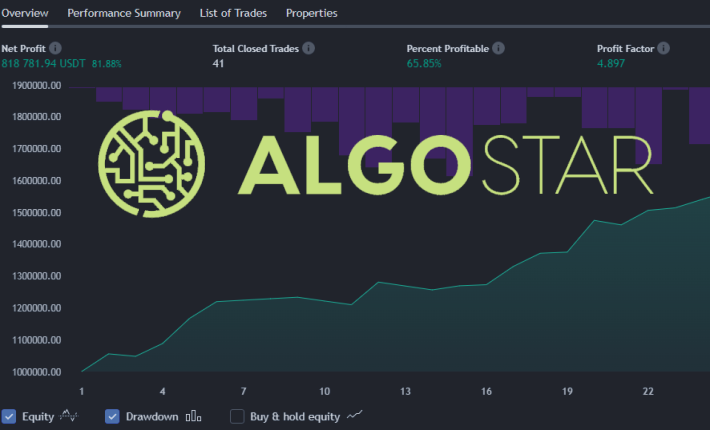Image resolution: width=710 pixels, height=430 pixels.
Task: Click the 1900000.00 y-axis label
Action: pos(37,86)
